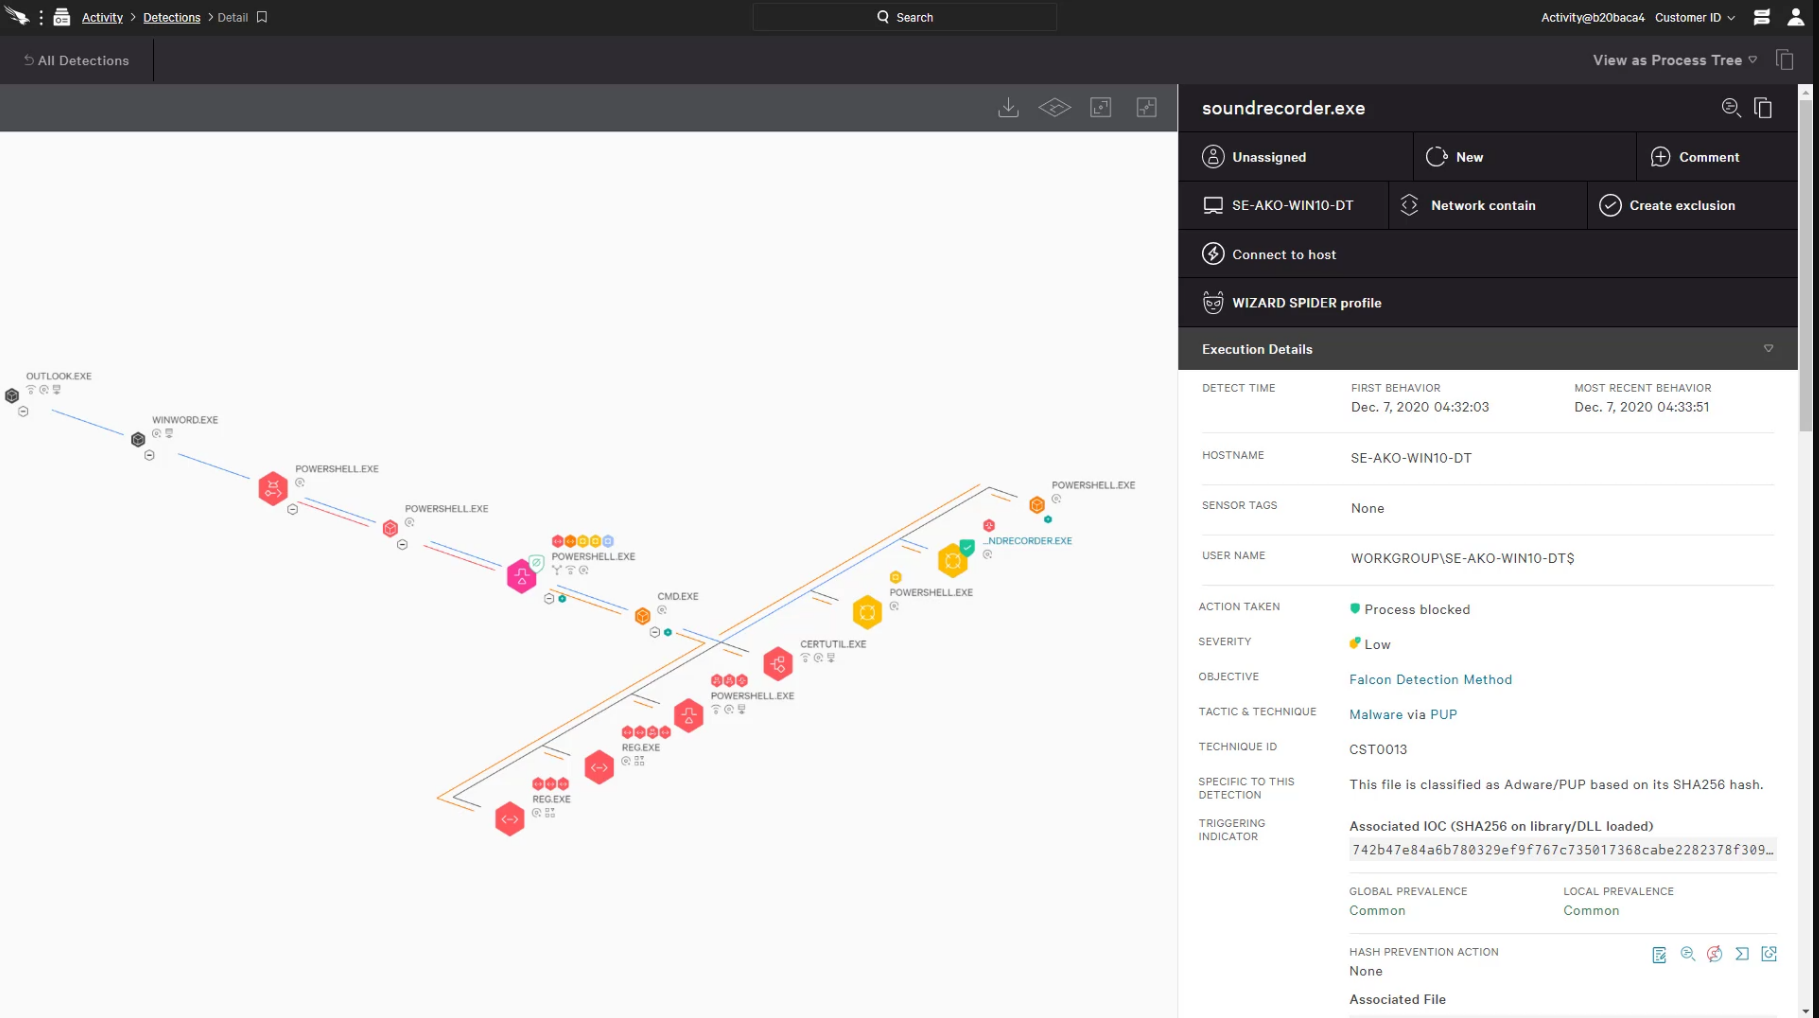Collapse the Execution Details section
This screenshot has height=1018, width=1819.
(1767, 349)
